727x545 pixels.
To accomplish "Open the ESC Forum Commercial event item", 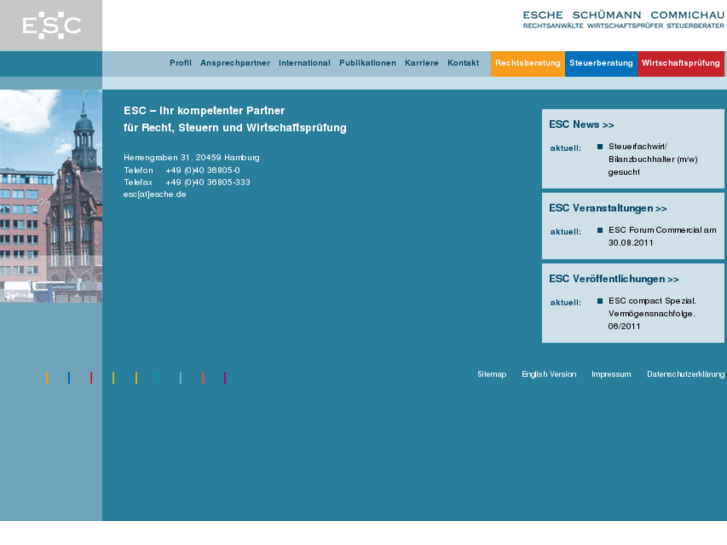I will [x=662, y=236].
